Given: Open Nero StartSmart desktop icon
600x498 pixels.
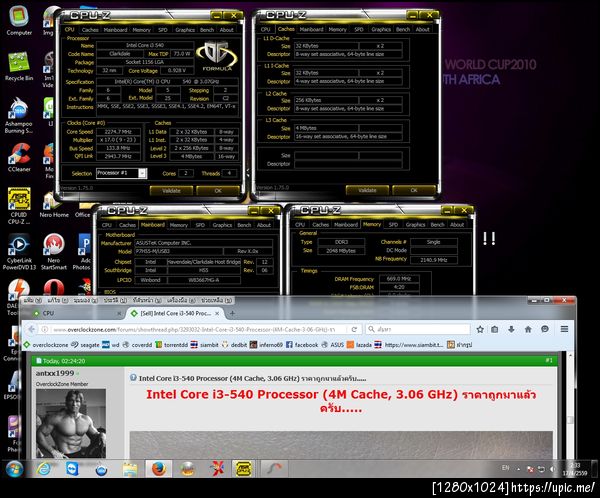Looking at the screenshot, I should pyautogui.click(x=54, y=252).
